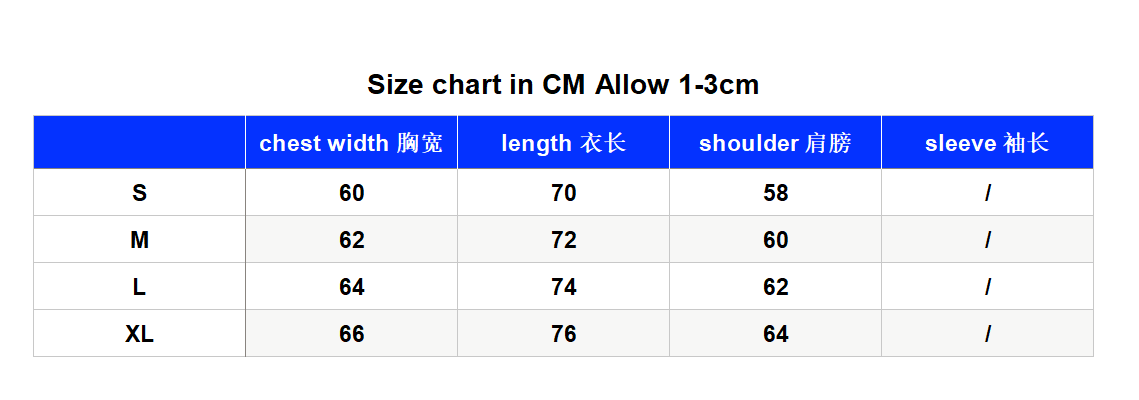Click the sleeve slash in XL row

click(x=988, y=334)
